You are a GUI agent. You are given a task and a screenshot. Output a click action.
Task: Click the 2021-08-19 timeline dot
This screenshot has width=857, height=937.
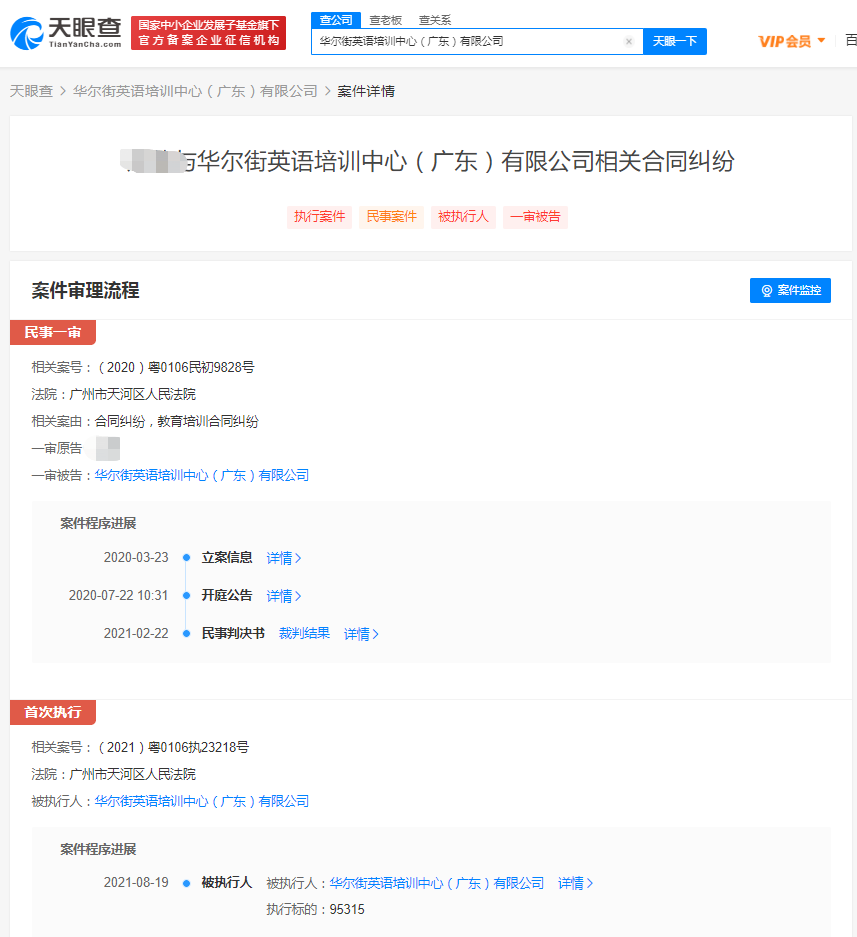click(186, 883)
